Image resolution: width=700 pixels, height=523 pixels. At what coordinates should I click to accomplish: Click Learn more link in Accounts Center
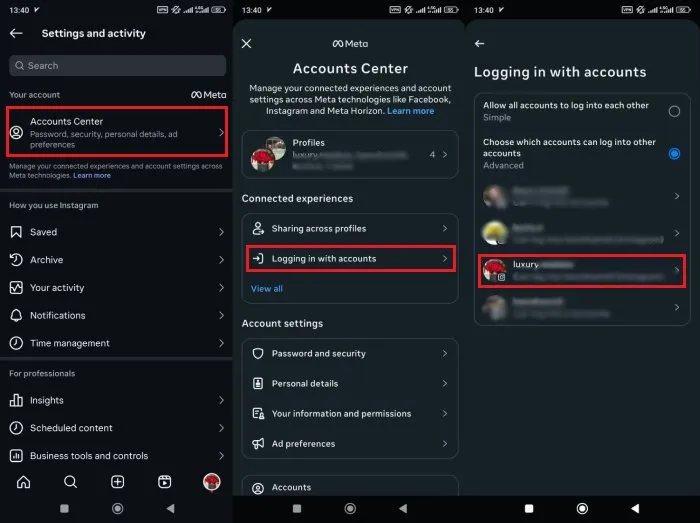click(410, 111)
